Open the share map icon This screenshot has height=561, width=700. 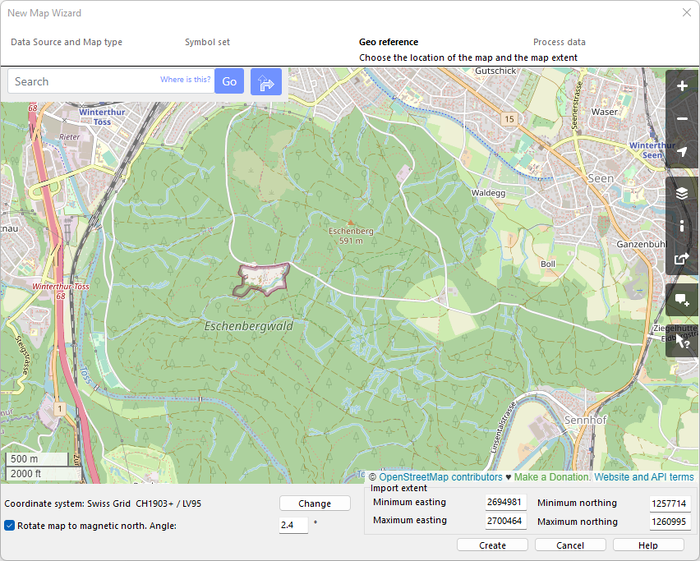(x=682, y=259)
